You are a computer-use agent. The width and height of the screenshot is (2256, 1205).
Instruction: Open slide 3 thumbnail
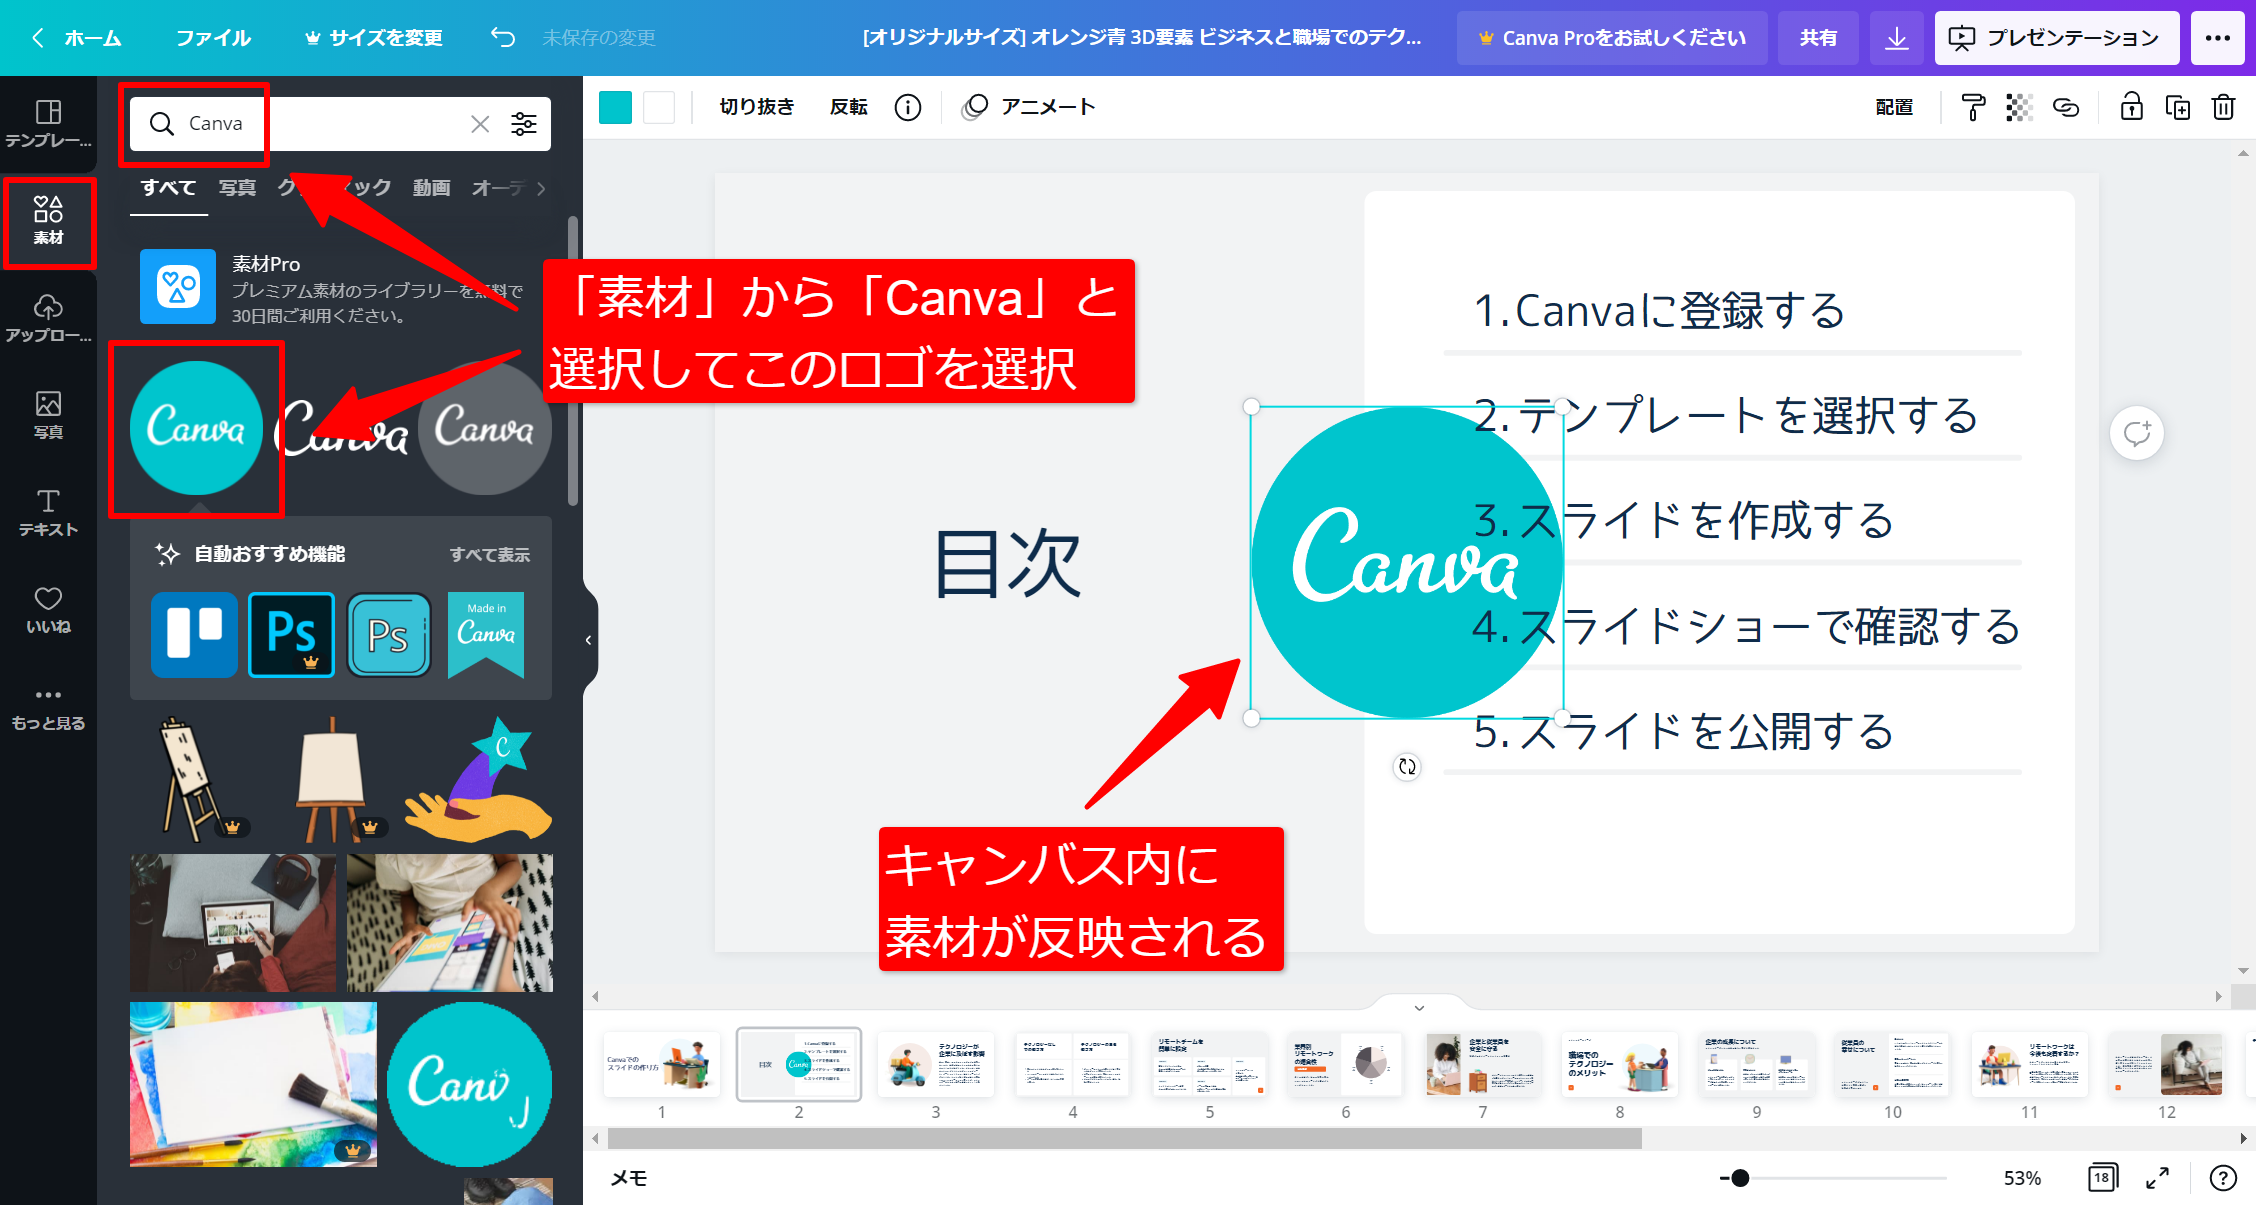click(x=936, y=1065)
